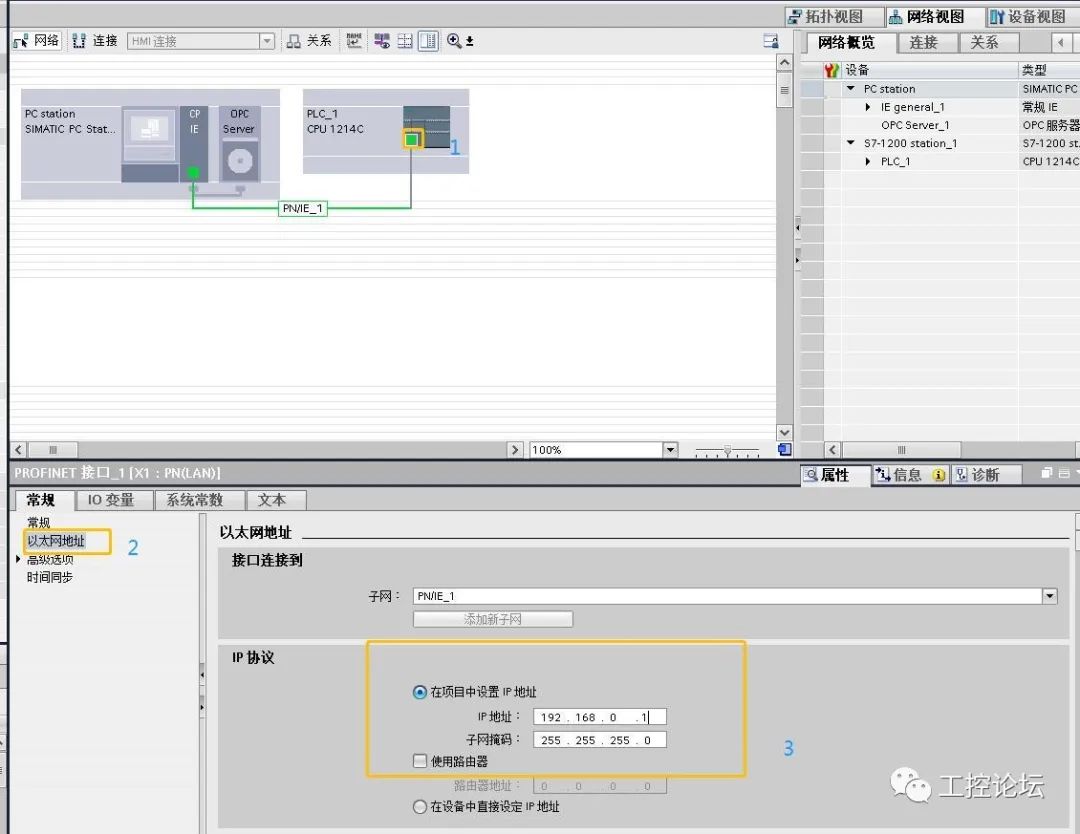Click the small download arrow beside the zoom icon
1080x834 pixels.
pos(470,42)
